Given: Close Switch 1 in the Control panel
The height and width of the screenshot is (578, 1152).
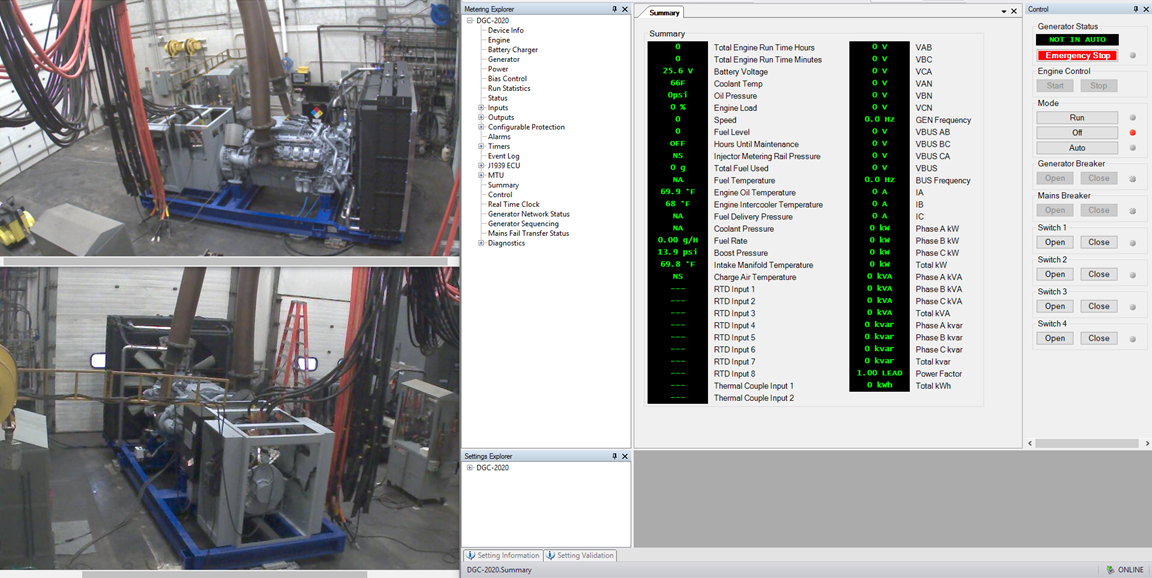Looking at the screenshot, I should click(x=1098, y=241).
